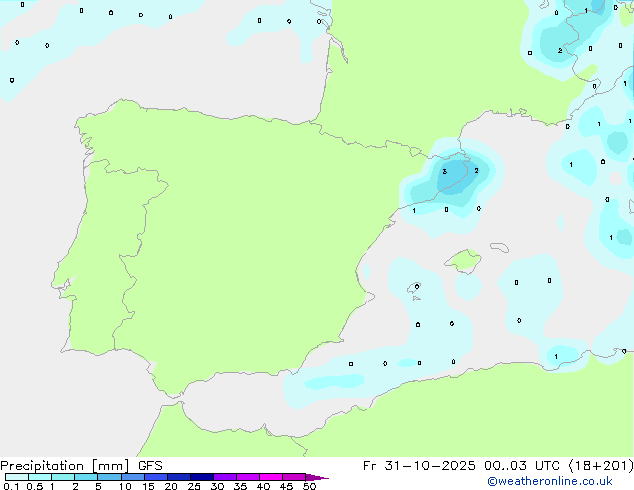This screenshot has width=634, height=490.
Task: Pick the 15–20 mm legend color swatch
Action: click(x=156, y=477)
